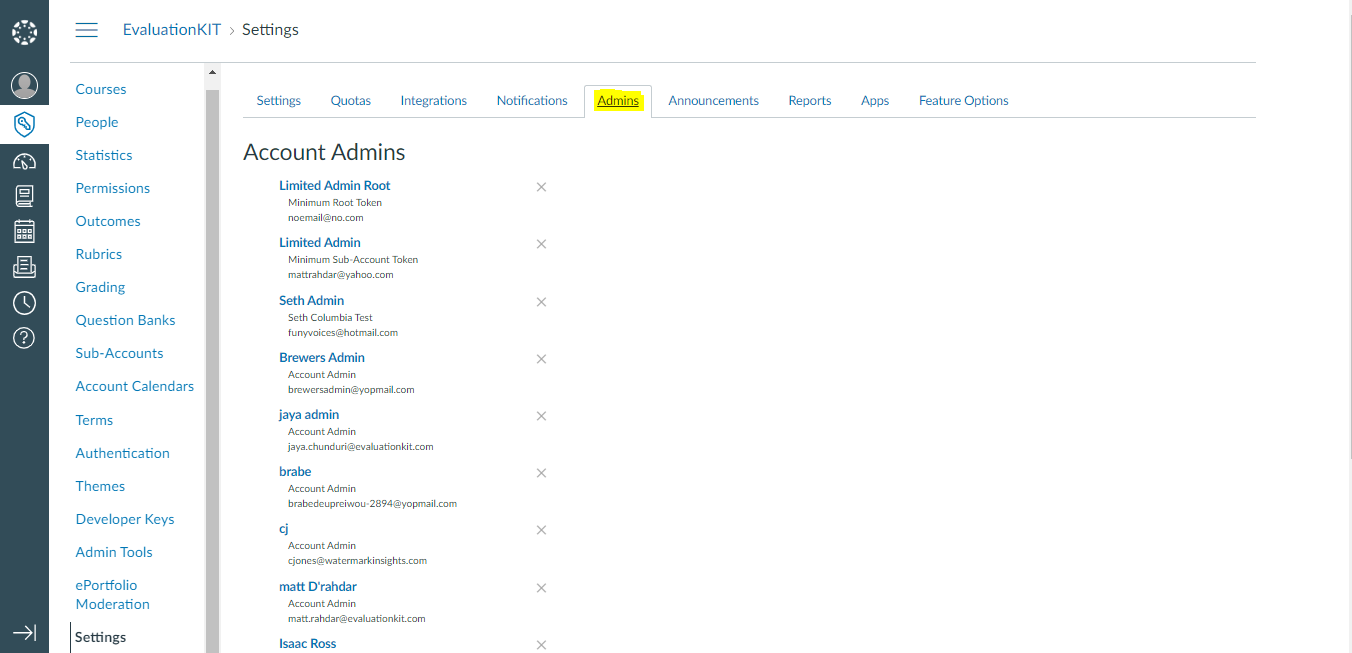Switch to the Quotas tab
This screenshot has width=1352, height=653.
tap(351, 101)
